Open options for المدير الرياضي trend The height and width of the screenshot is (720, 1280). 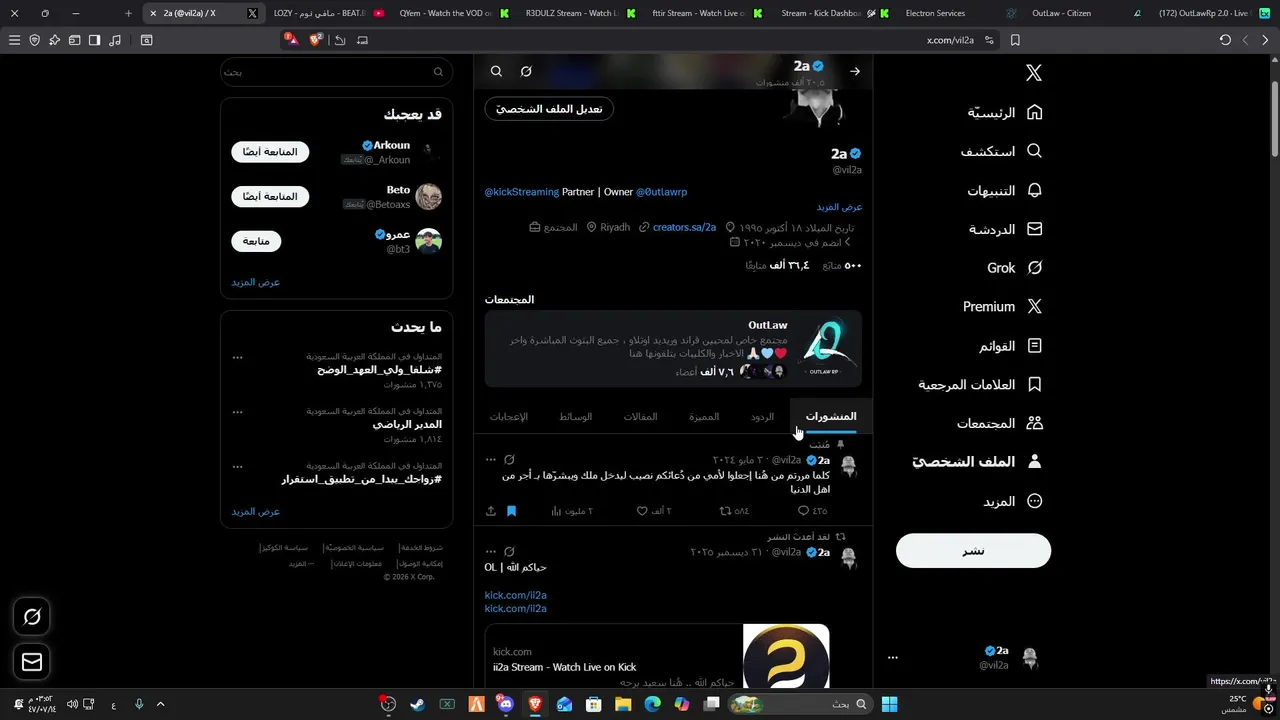237,412
